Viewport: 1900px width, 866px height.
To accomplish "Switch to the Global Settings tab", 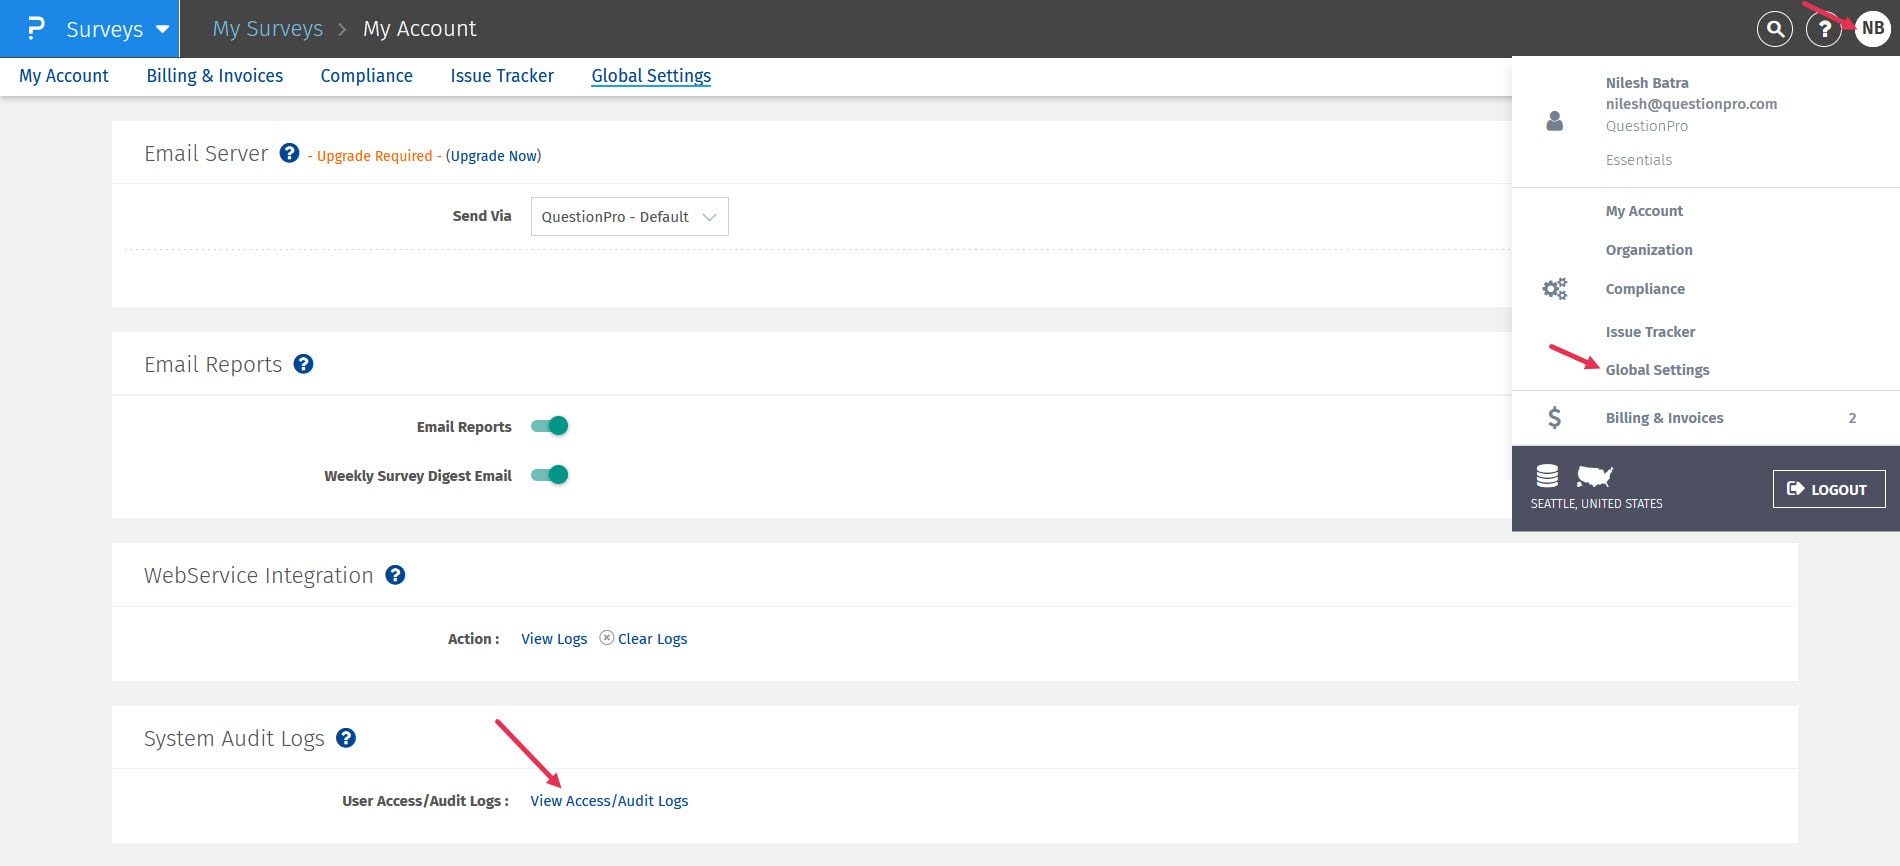I will [x=651, y=76].
